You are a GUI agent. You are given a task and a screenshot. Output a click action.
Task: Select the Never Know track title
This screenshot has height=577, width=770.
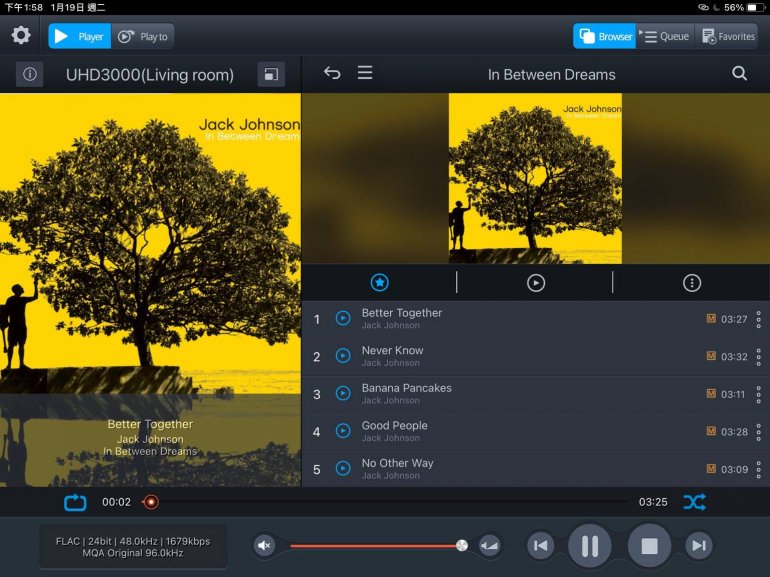pyautogui.click(x=392, y=350)
